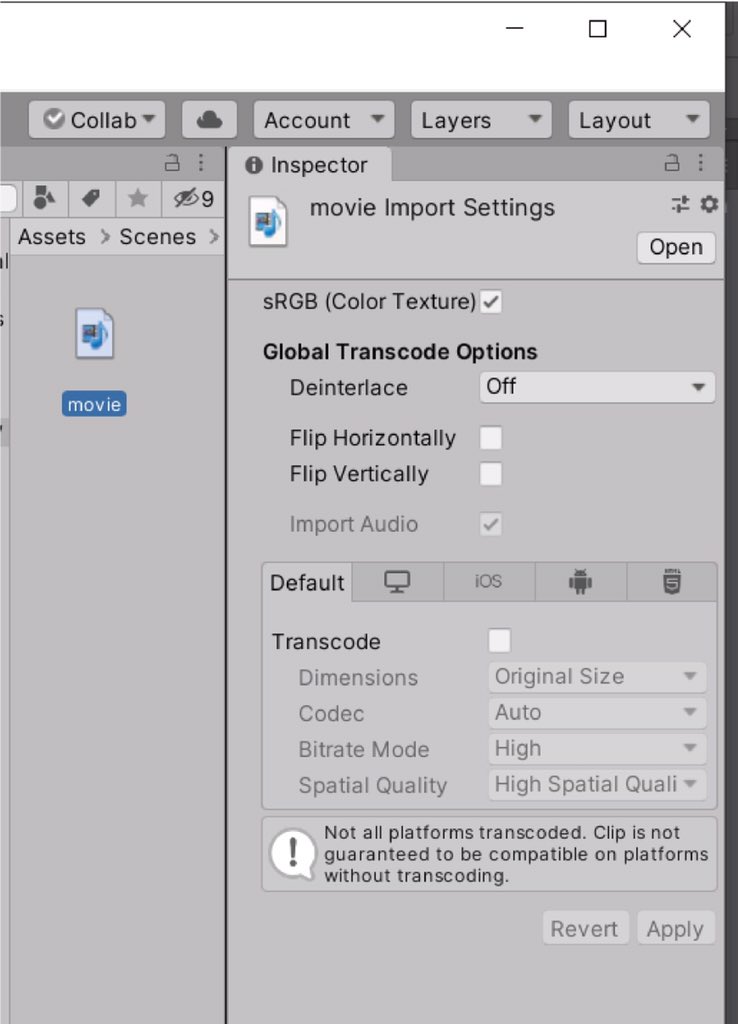The image size is (738, 1024).
Task: Select the PC standalone monitor tab
Action: (x=397, y=582)
